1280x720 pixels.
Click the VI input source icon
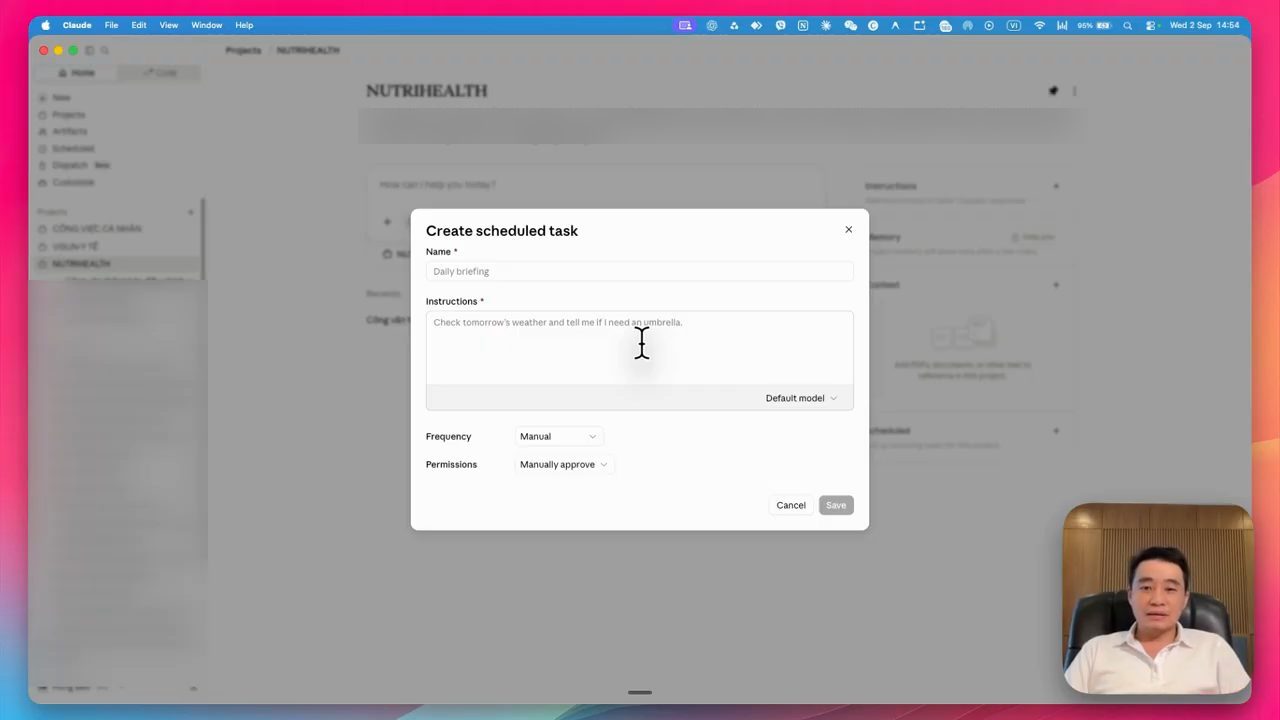1014,25
